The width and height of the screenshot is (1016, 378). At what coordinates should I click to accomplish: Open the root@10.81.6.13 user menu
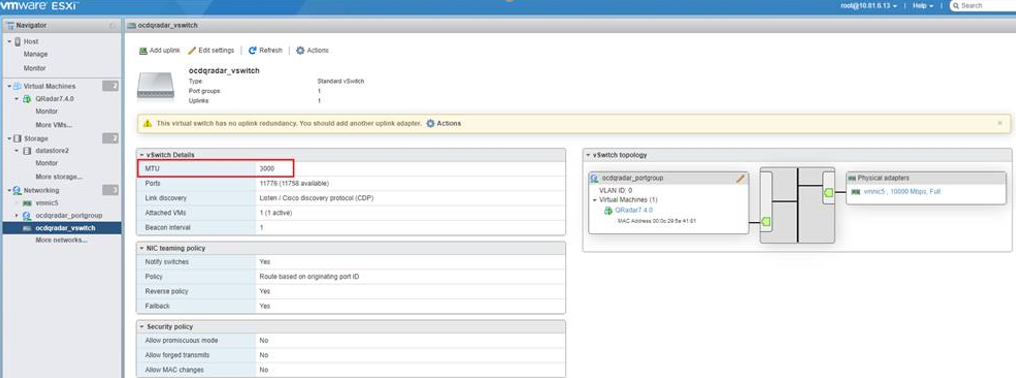point(868,6)
